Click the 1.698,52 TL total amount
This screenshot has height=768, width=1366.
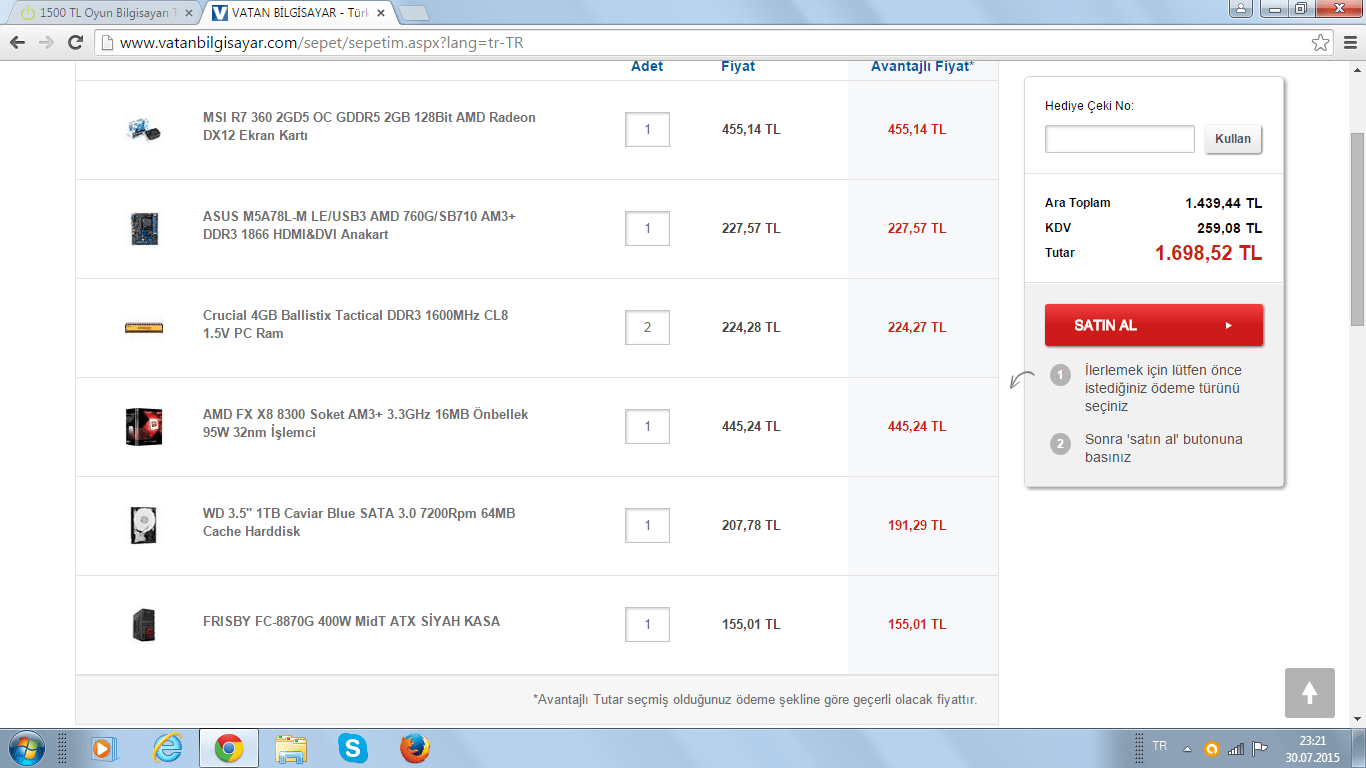[x=1208, y=253]
